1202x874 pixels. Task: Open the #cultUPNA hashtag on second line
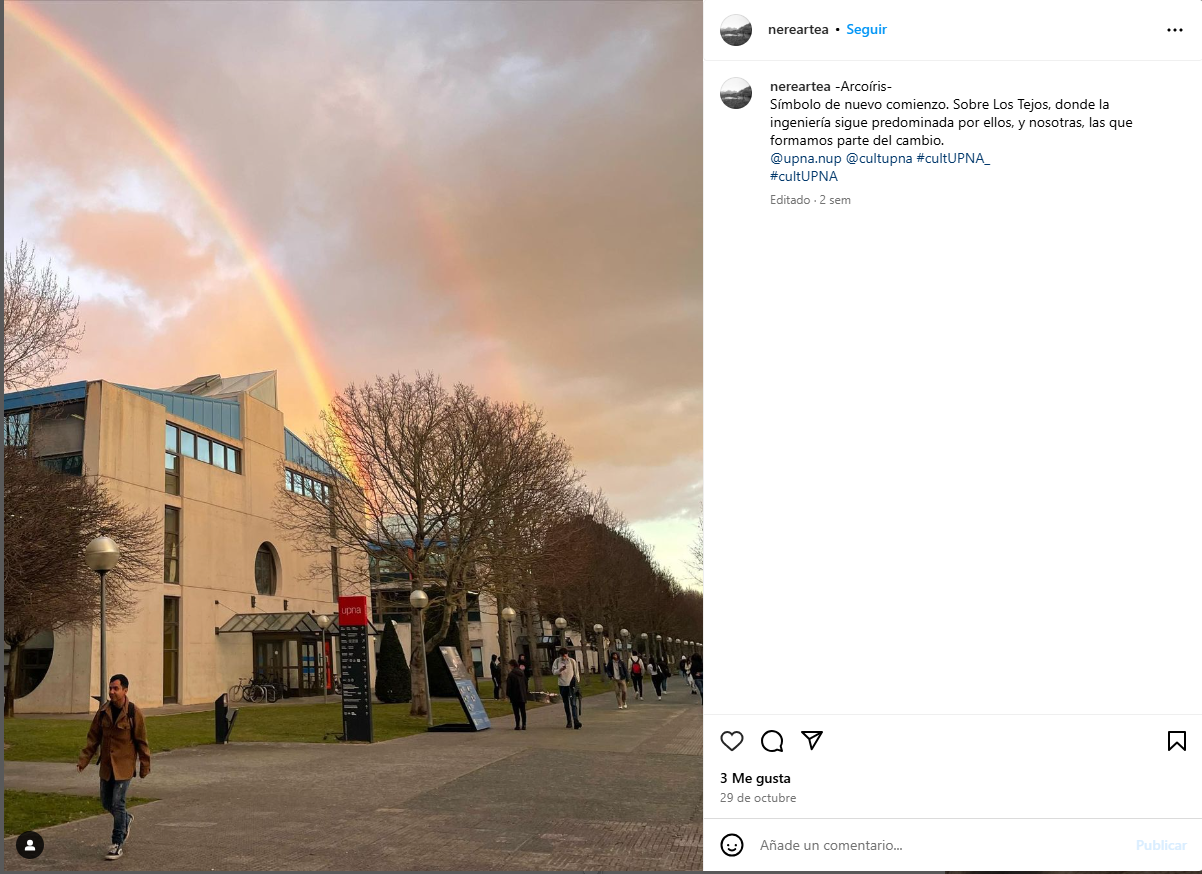point(804,177)
